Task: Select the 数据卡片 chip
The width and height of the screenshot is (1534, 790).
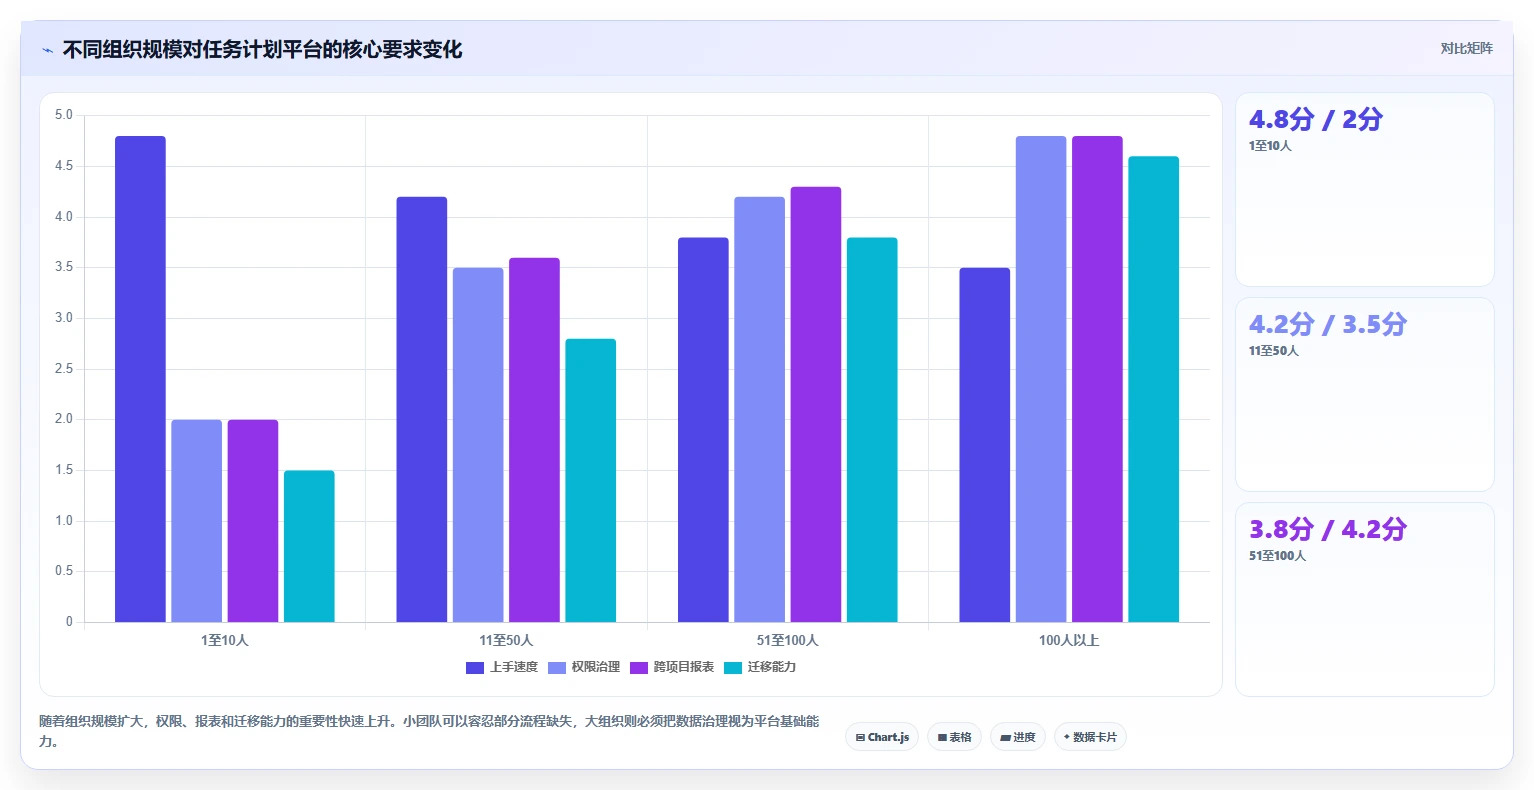Action: (1090, 737)
